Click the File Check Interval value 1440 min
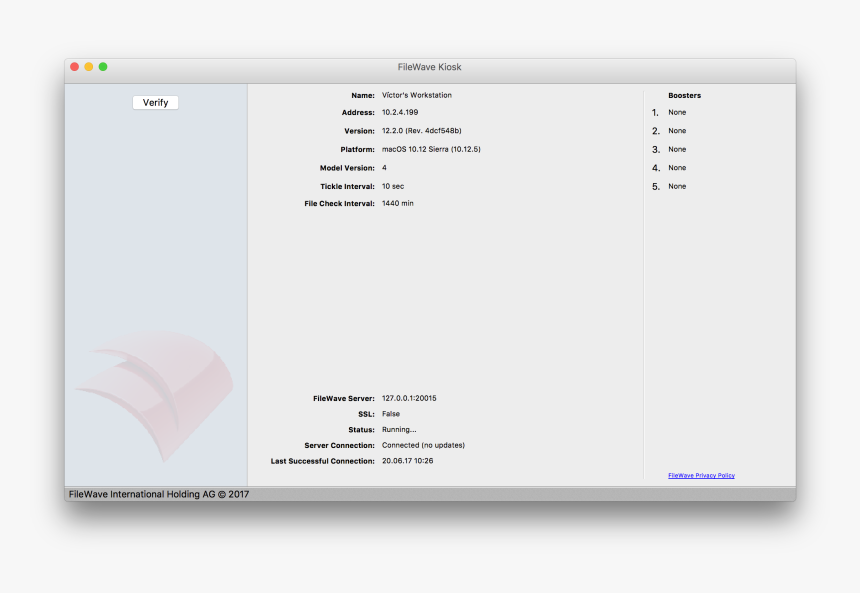This screenshot has width=860, height=593. (398, 203)
